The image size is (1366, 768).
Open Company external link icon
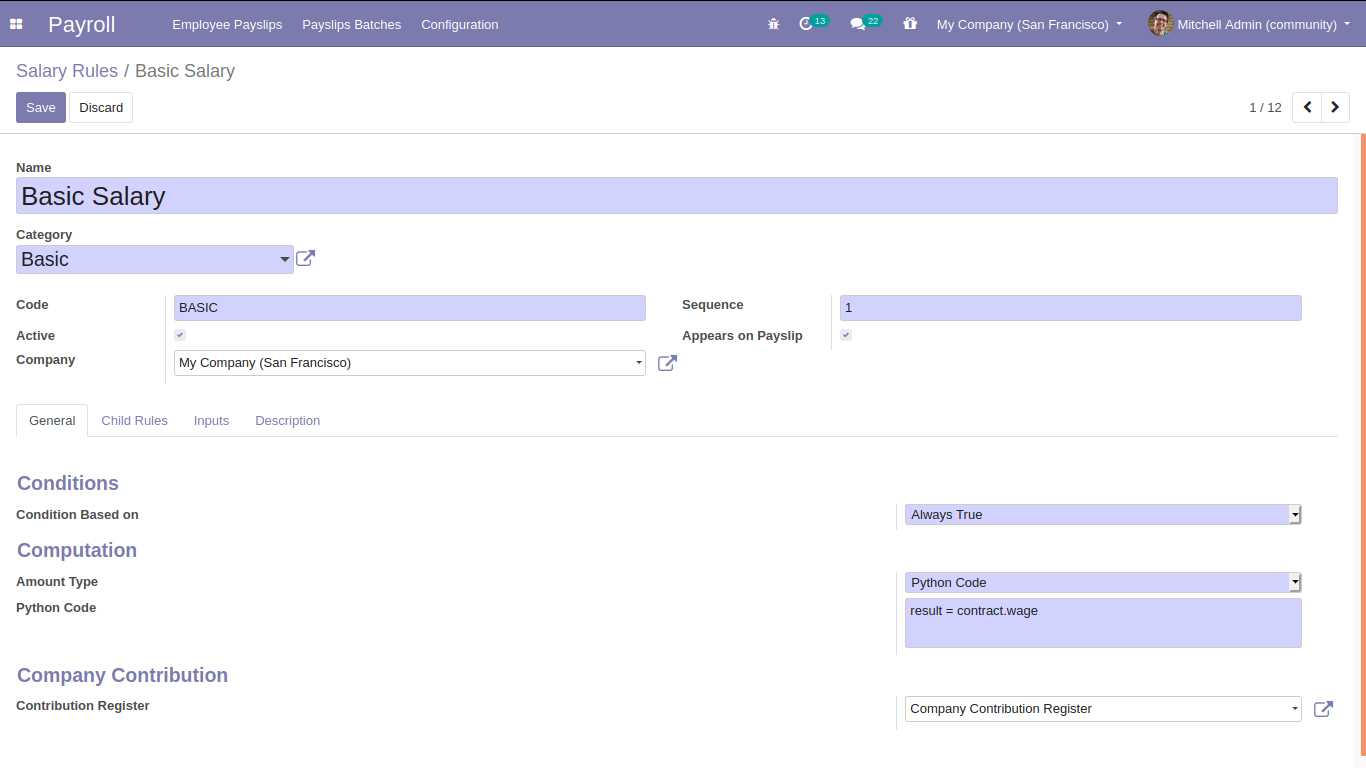point(667,363)
